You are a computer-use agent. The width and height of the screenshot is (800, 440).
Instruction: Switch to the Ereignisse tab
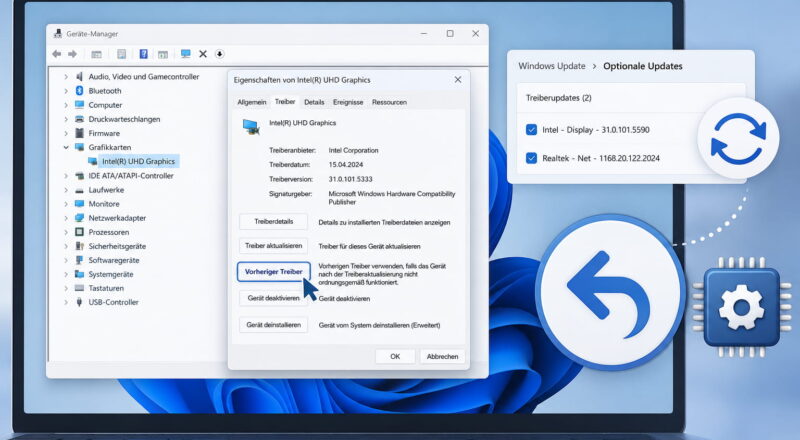(348, 102)
